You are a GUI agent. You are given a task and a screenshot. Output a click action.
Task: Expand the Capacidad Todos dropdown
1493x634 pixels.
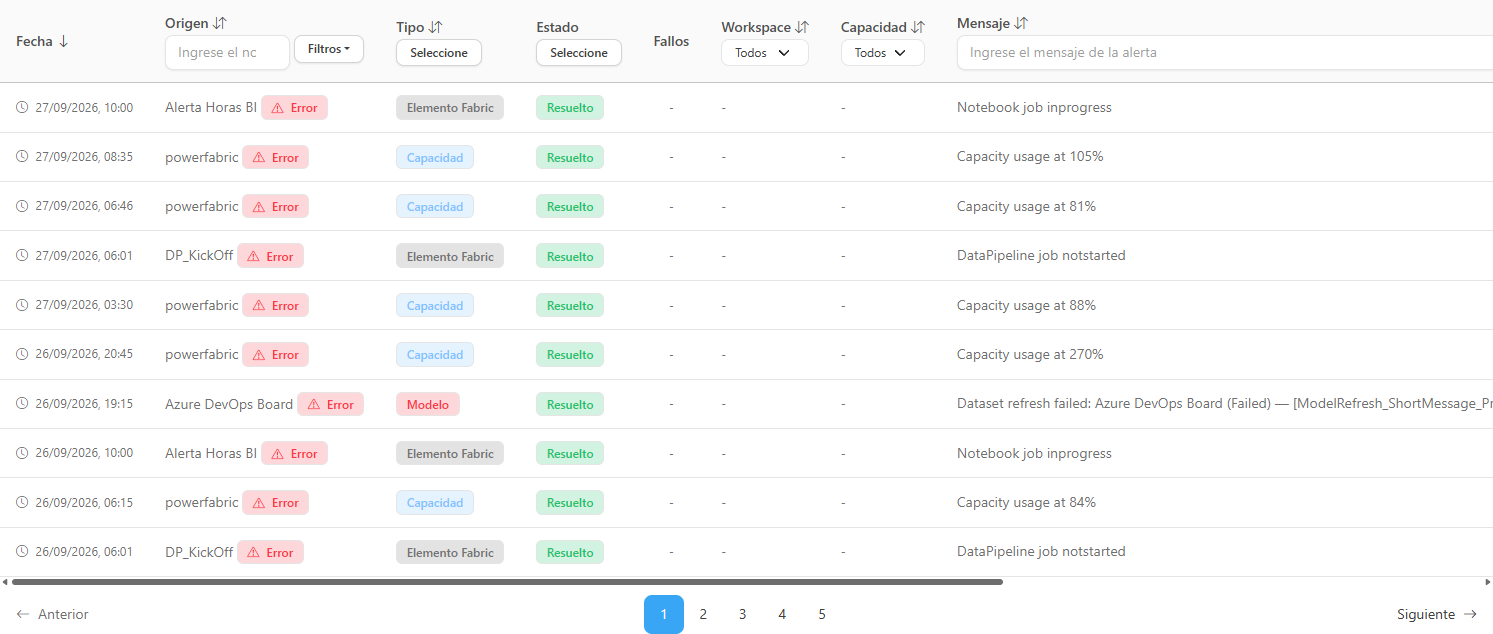click(883, 53)
